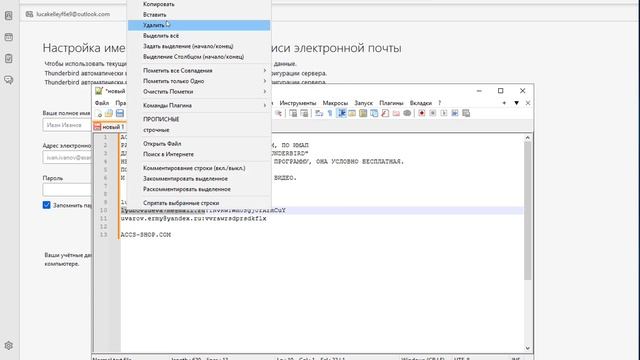Open Thunderbird chat sidebar icon
This screenshot has width=640, height=360.
tap(9, 80)
